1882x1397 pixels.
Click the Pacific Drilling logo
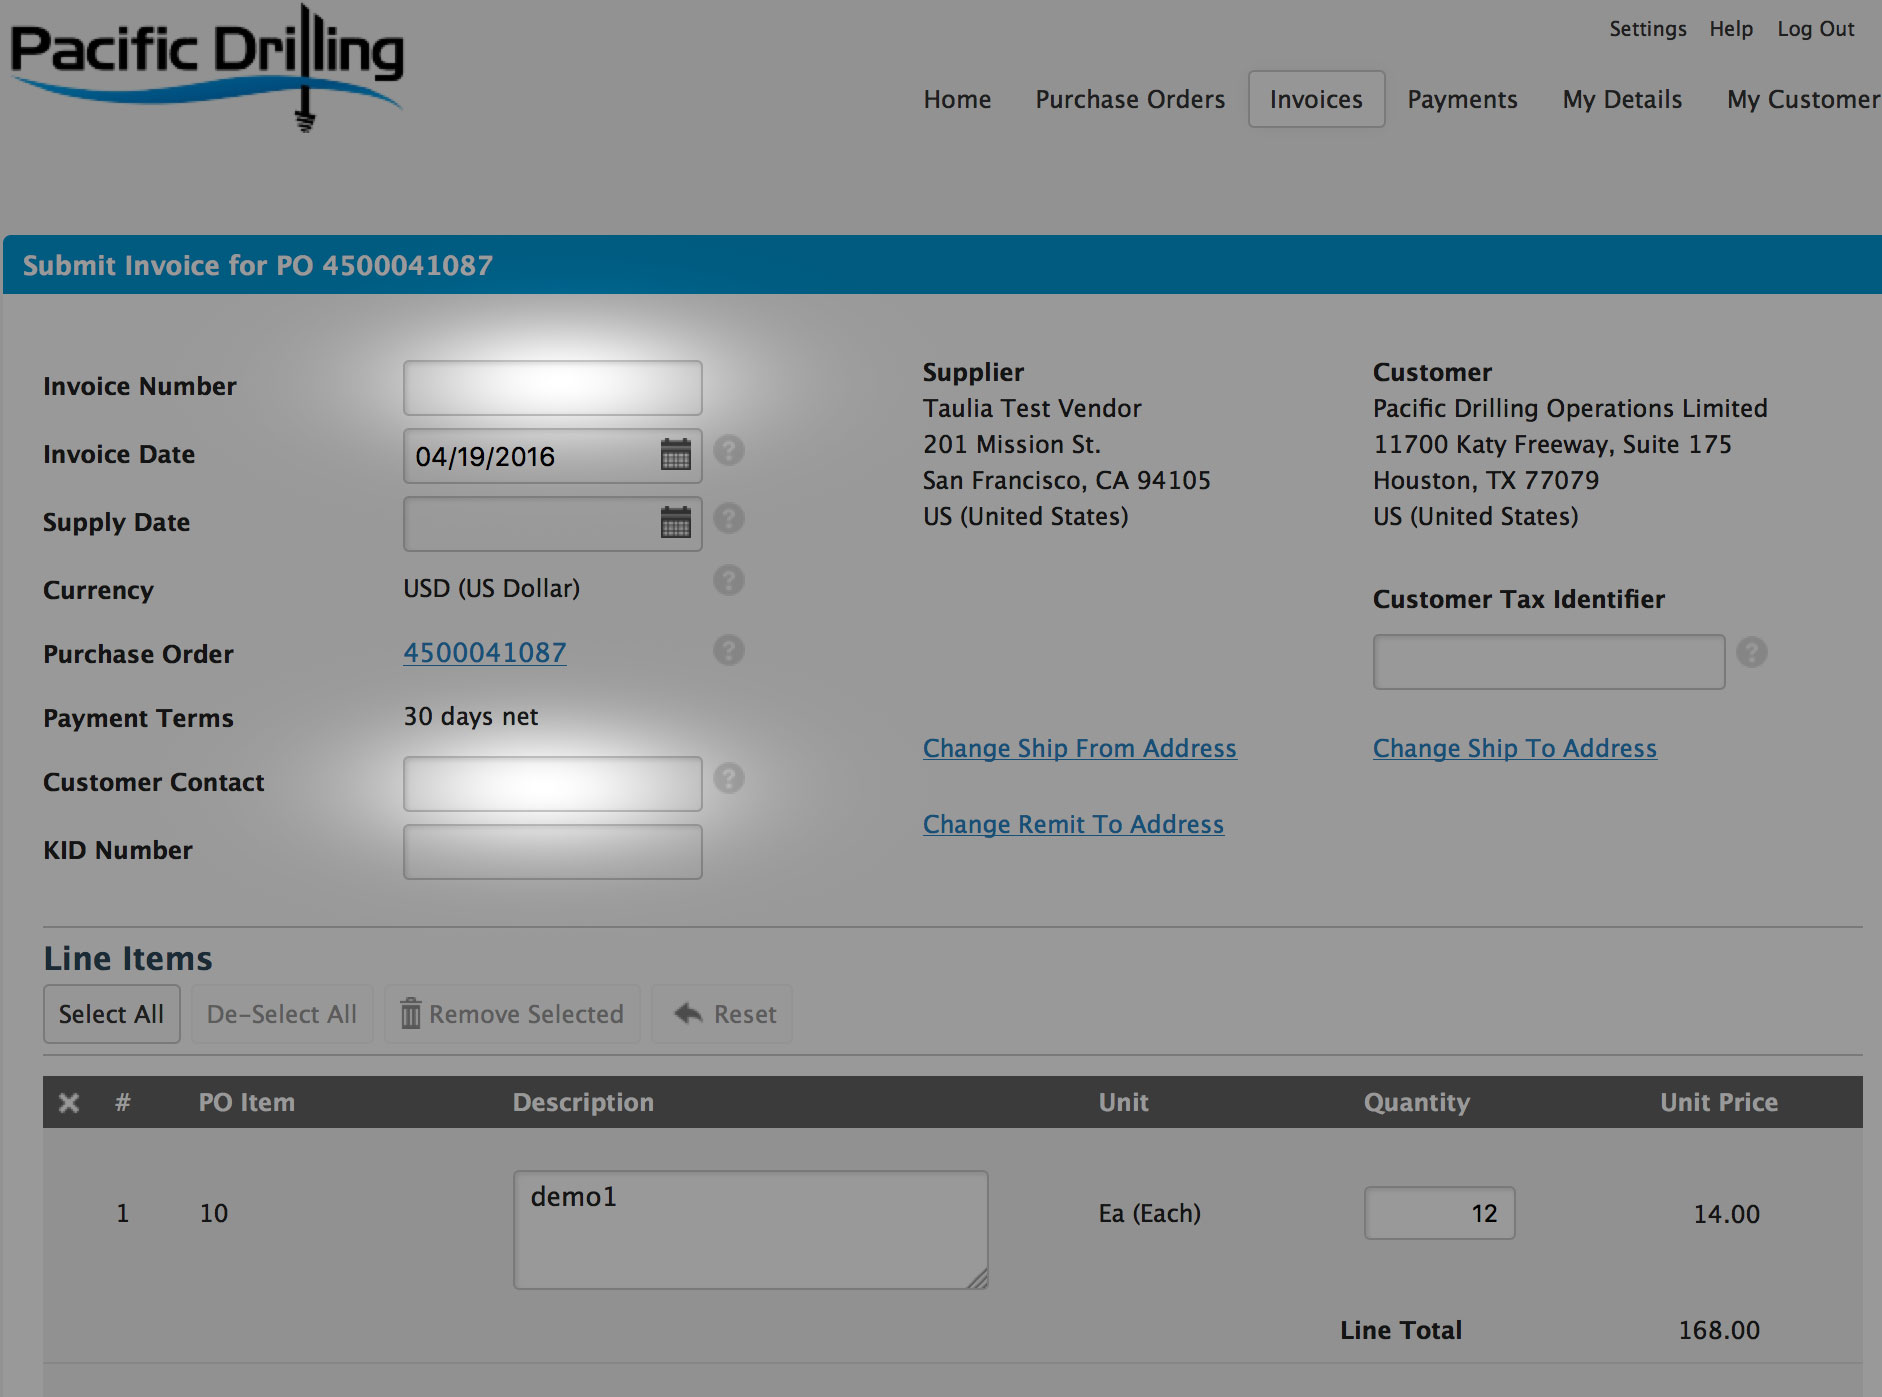[x=207, y=68]
